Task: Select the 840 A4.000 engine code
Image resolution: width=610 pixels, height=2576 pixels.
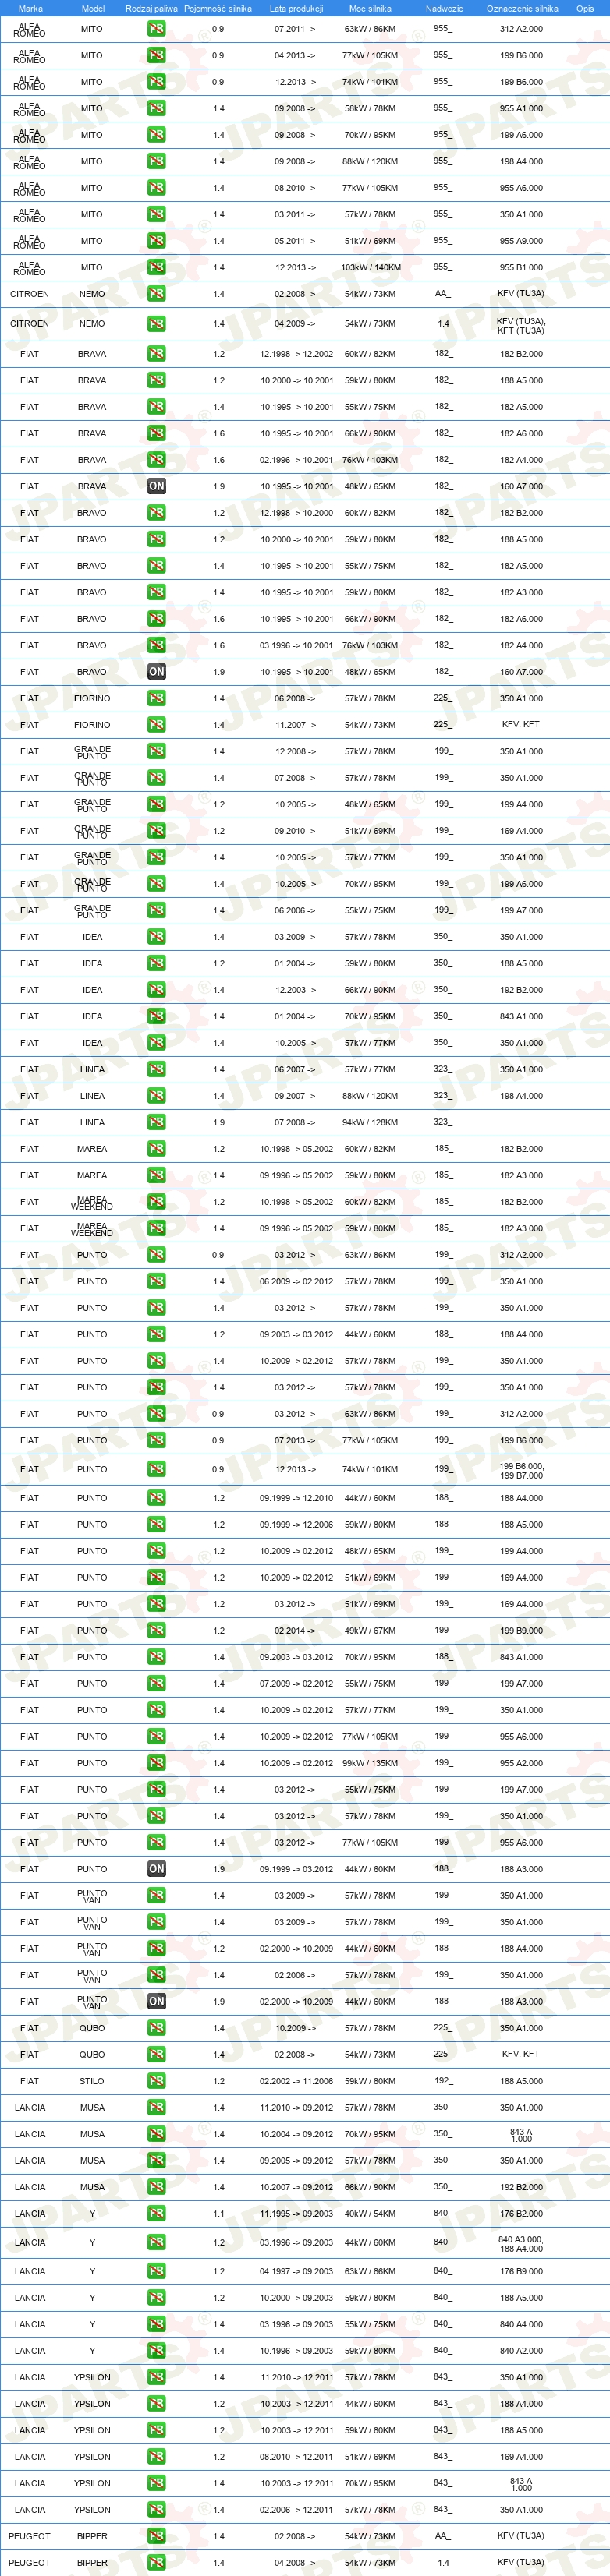Action: click(x=521, y=2324)
